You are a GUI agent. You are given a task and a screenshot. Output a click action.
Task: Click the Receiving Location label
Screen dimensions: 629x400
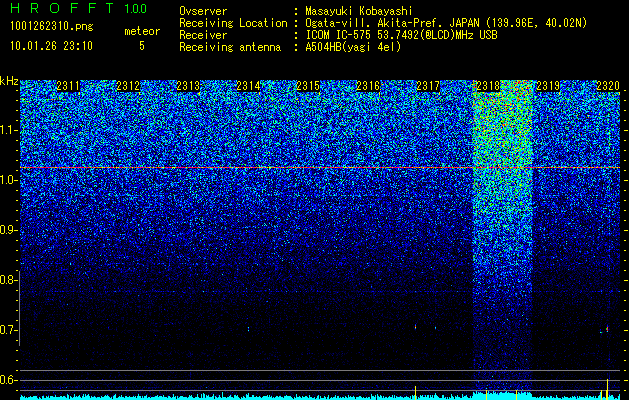point(233,23)
